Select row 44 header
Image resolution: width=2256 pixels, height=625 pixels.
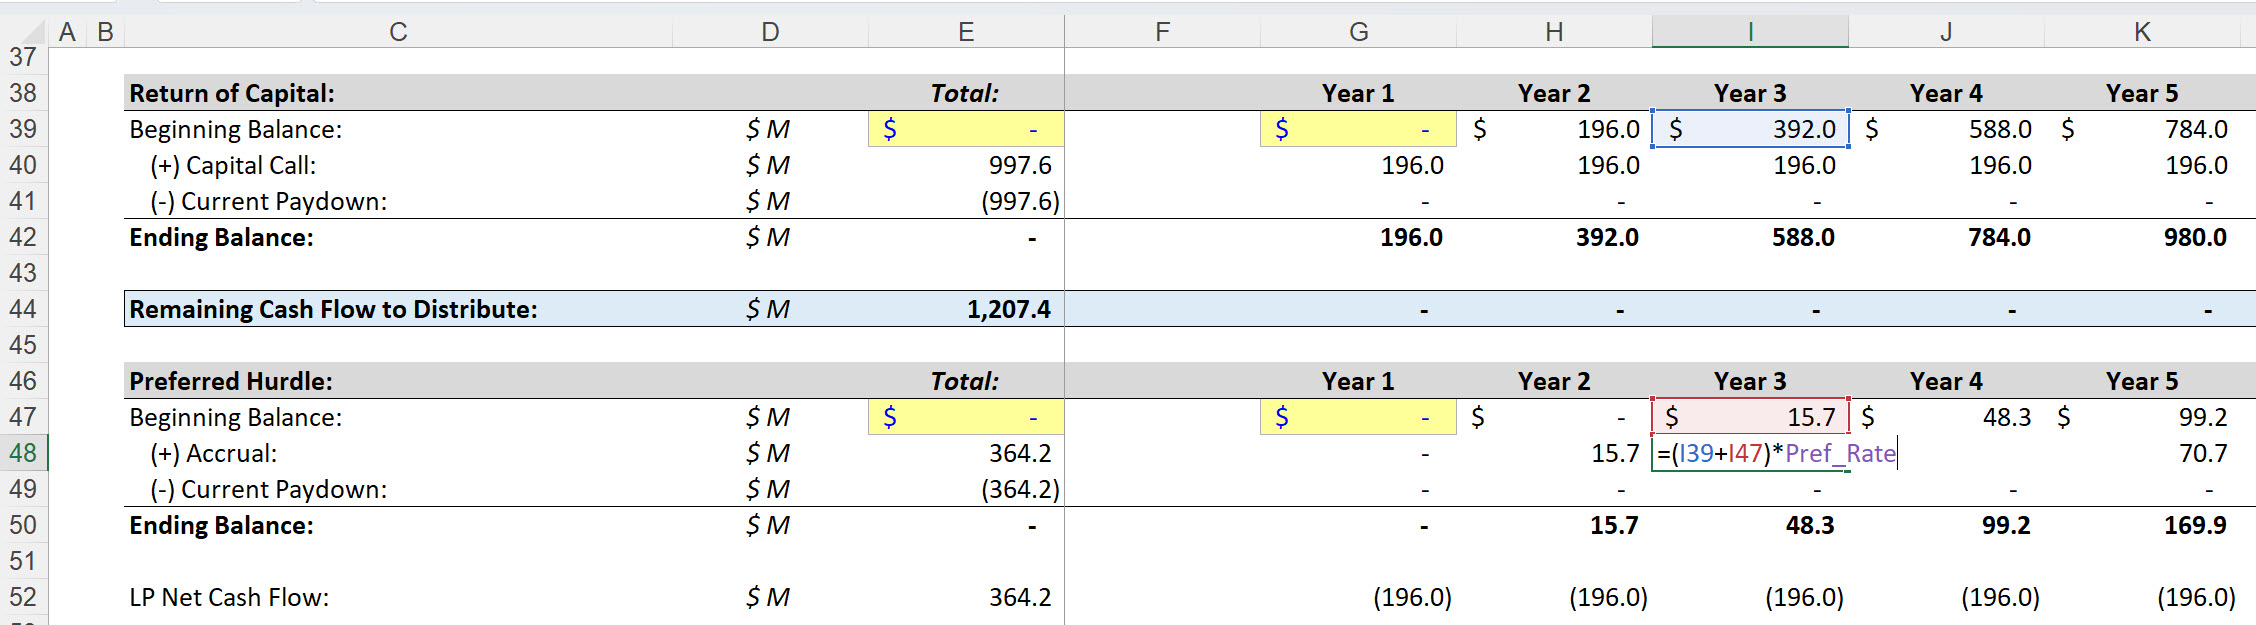point(23,309)
